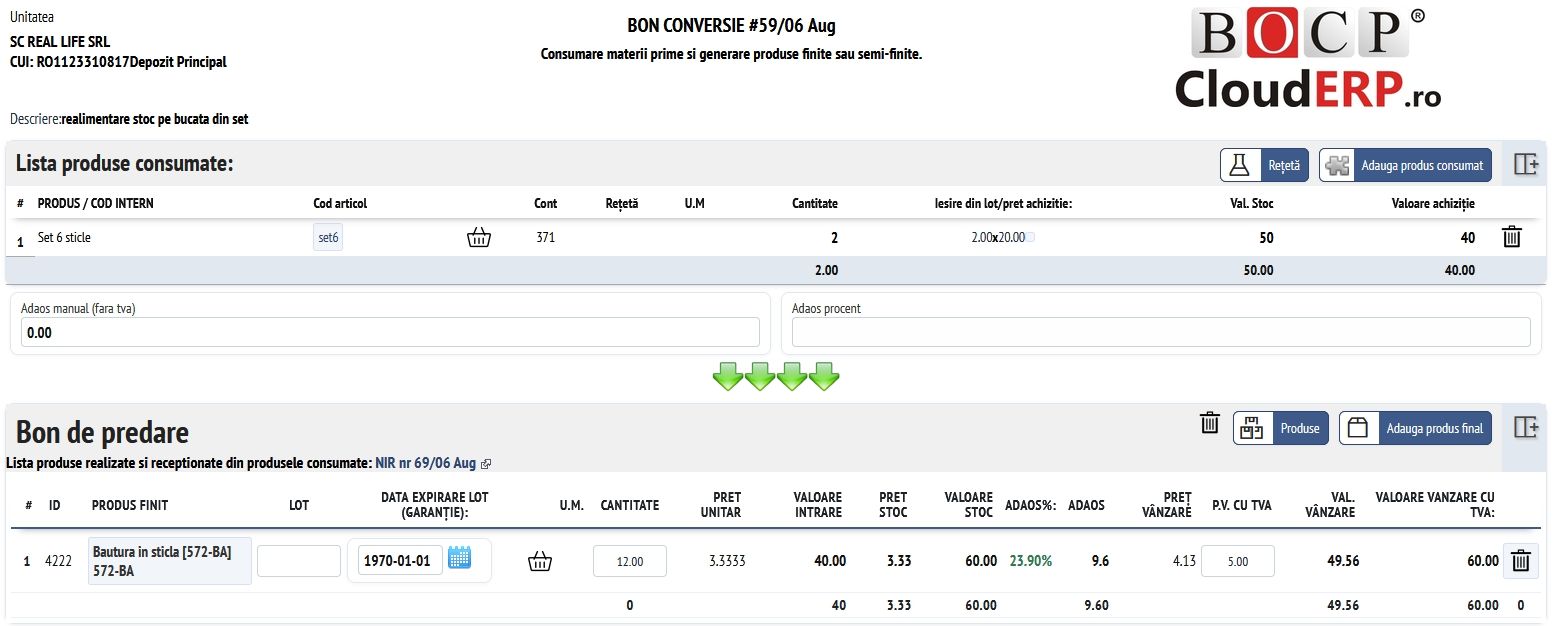This screenshot has height=626, width=1559.
Task: Click basket icon in finished product row
Action: click(x=540, y=561)
